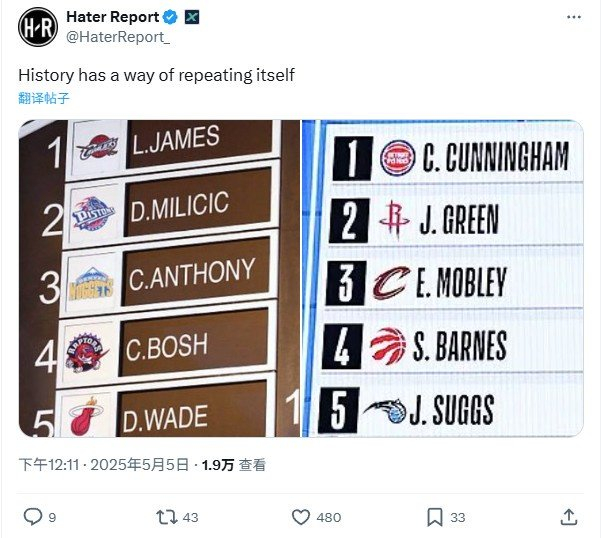
Task: Click the share upload icon
Action: tap(568, 517)
